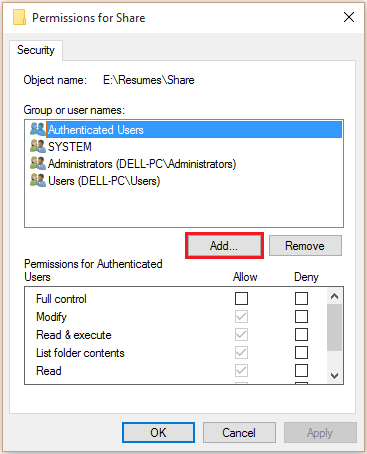Check Deny for Read & execute
The image size is (367, 454).
coord(301,334)
